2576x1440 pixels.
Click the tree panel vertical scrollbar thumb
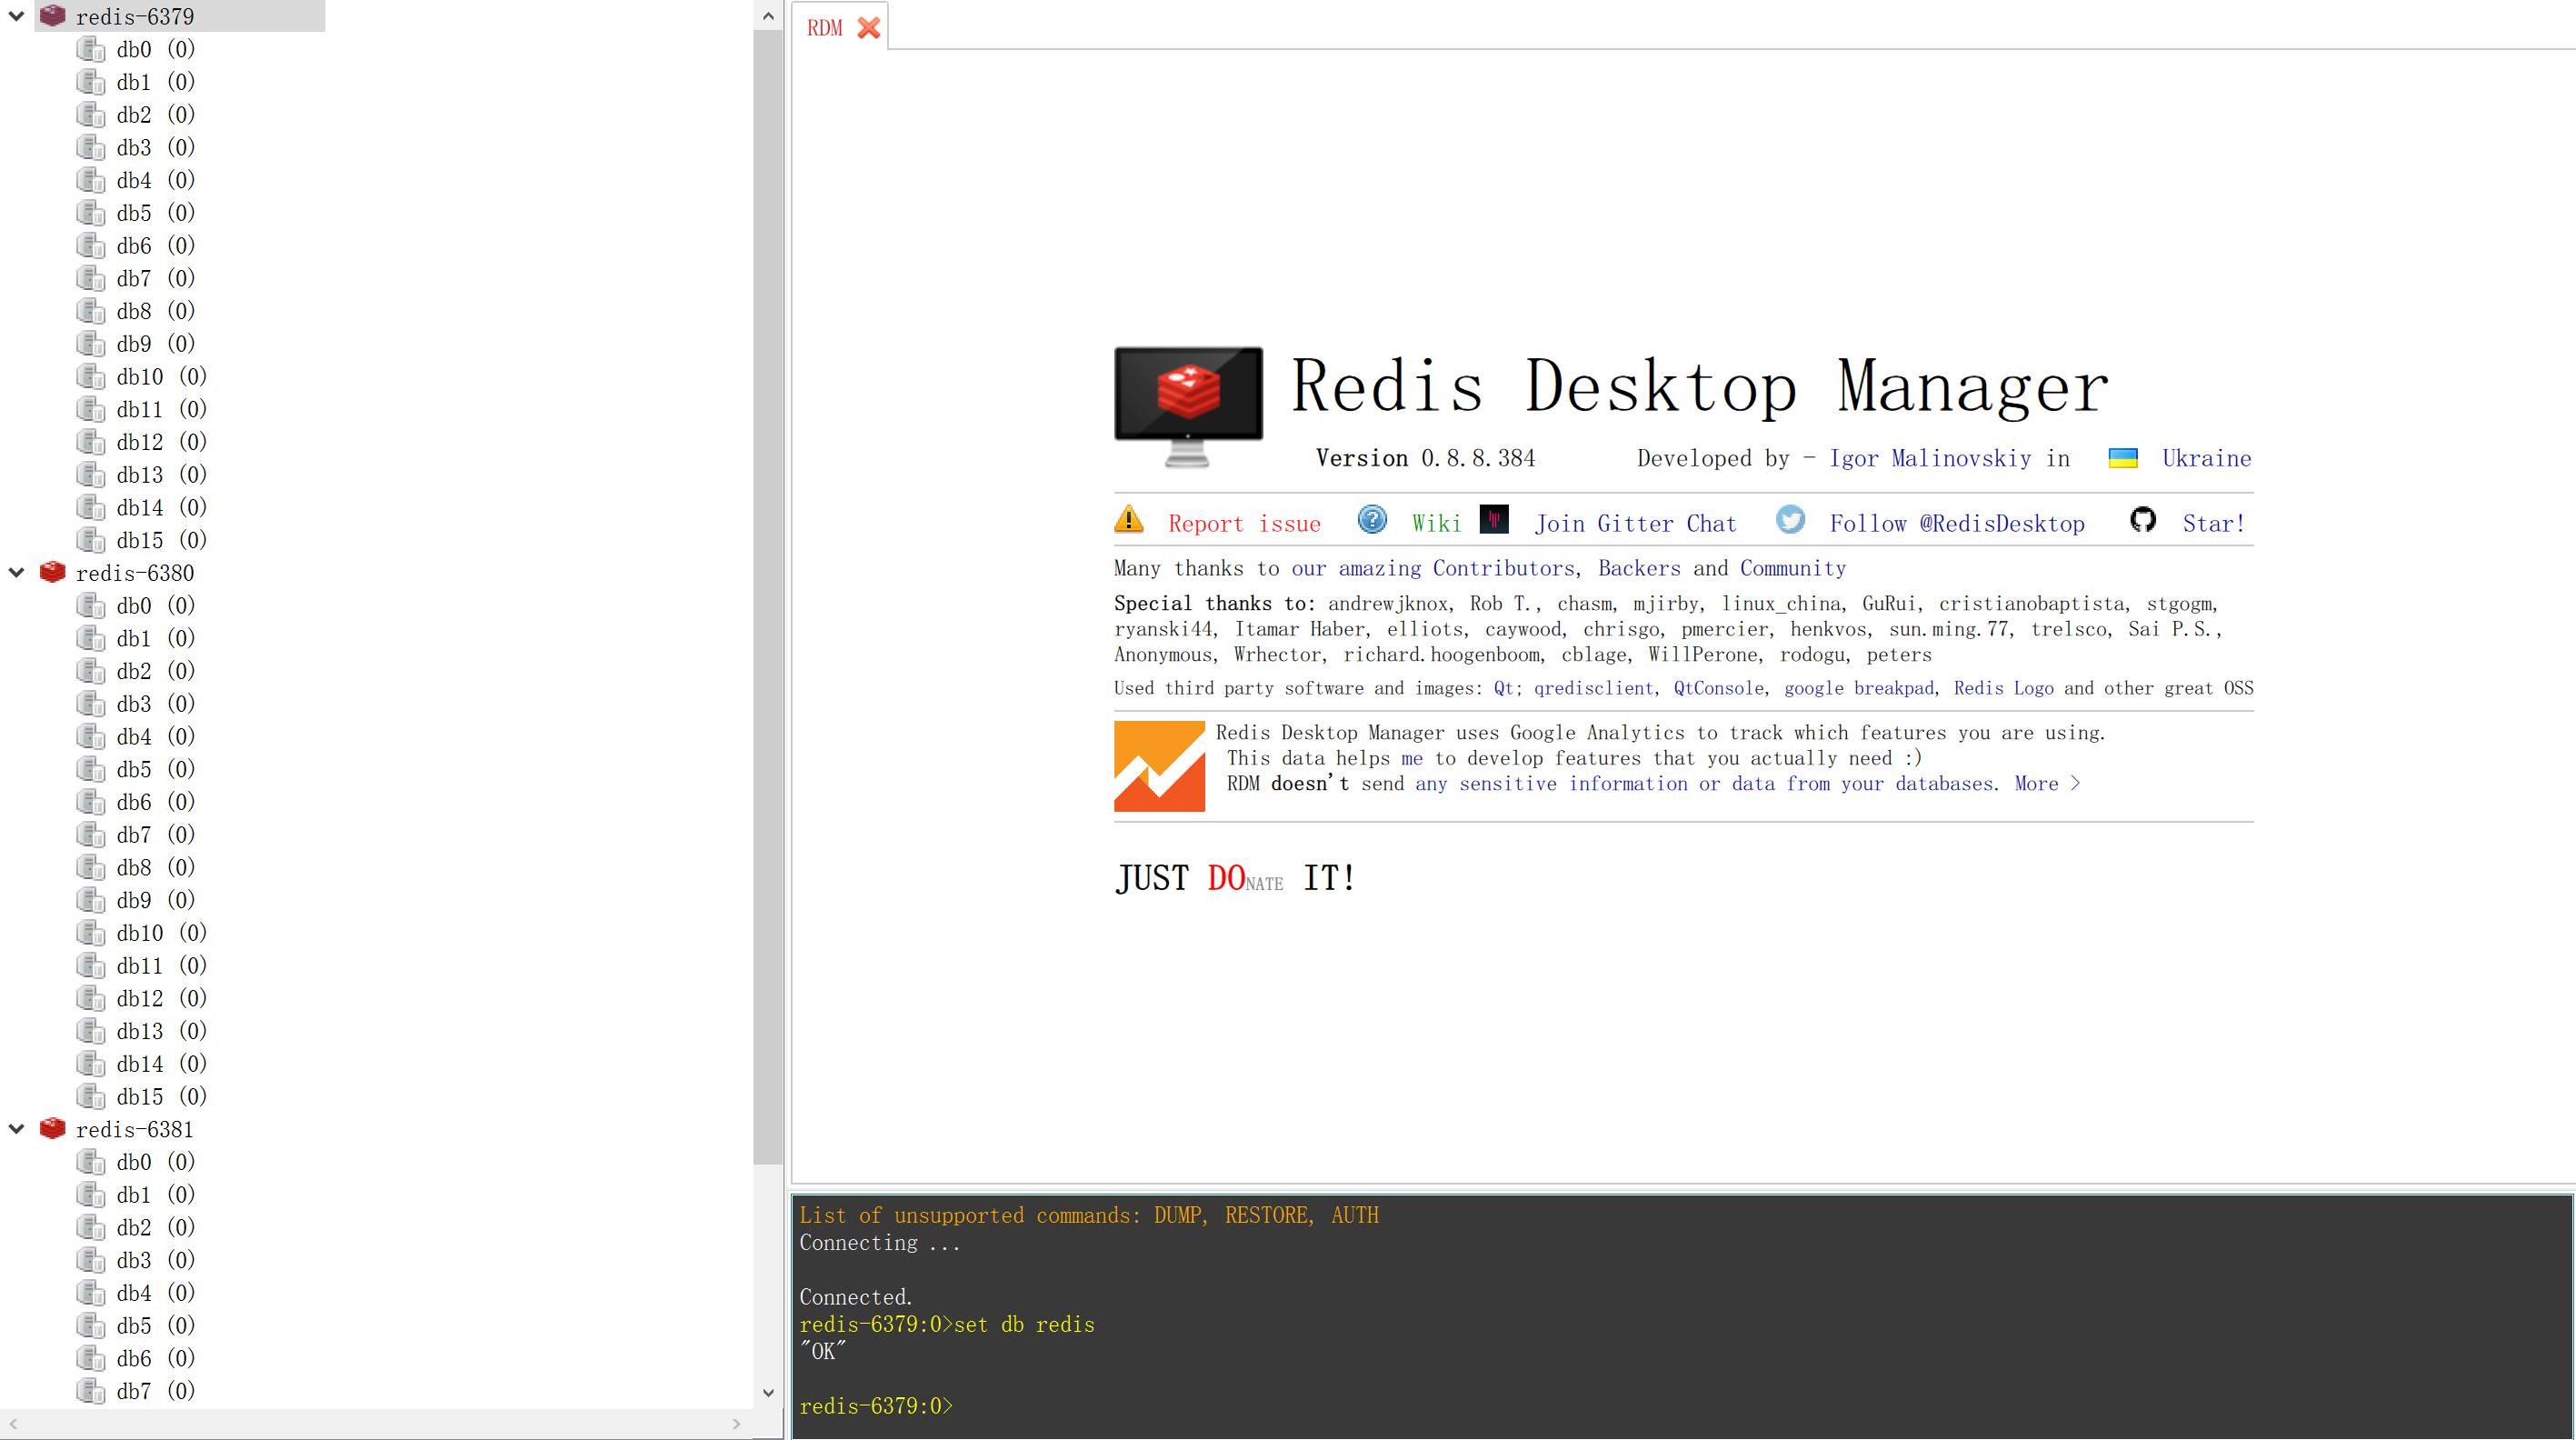click(x=767, y=597)
